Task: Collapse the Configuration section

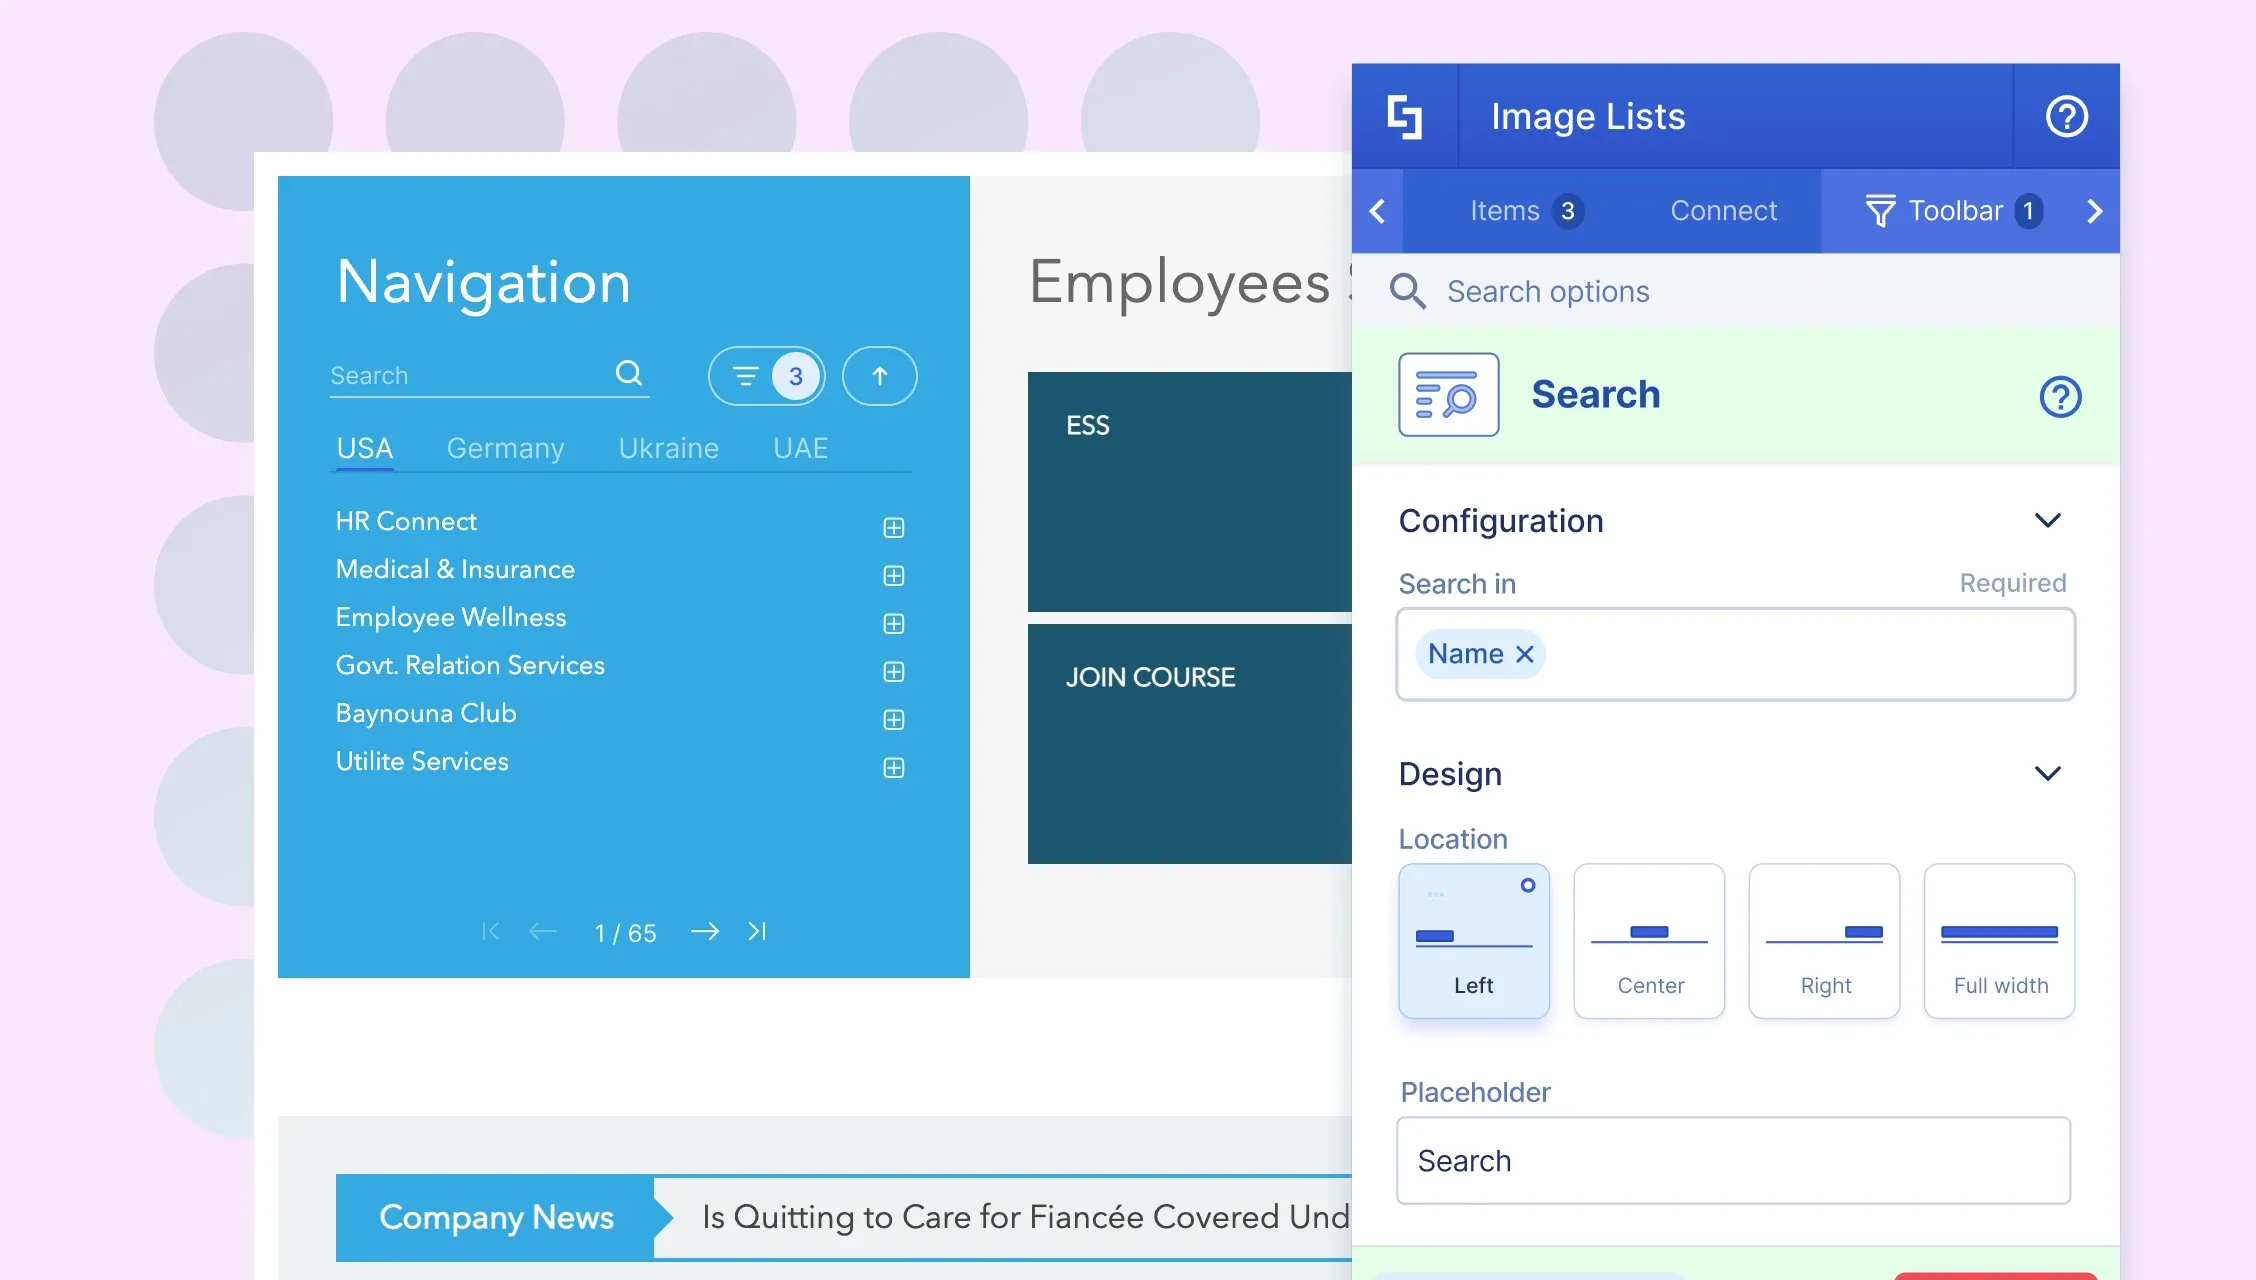Action: pyautogui.click(x=2047, y=520)
